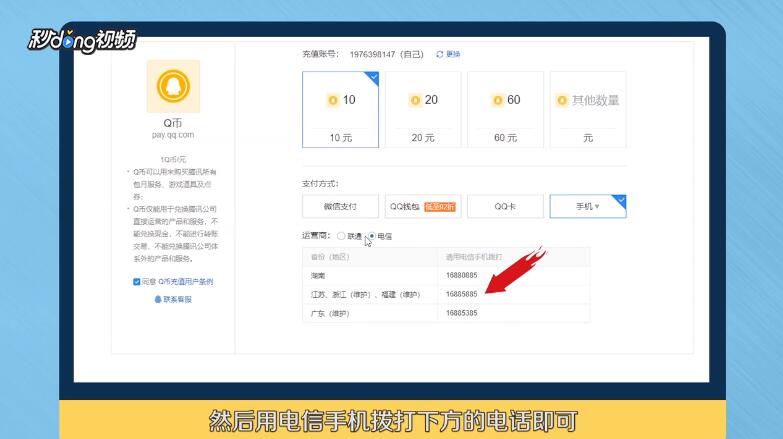Viewport: 783px width, 439px height.
Task: Toggle the 同意 Q币充值用户条例 checkbox
Action: click(136, 282)
